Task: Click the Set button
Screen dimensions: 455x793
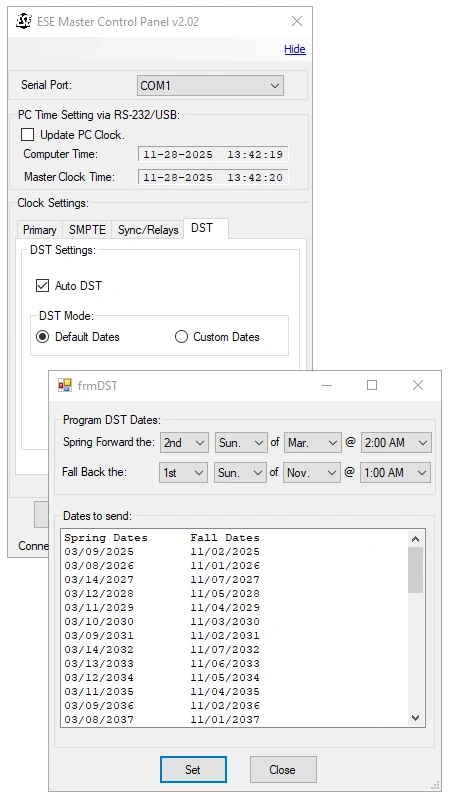Action: [193, 769]
